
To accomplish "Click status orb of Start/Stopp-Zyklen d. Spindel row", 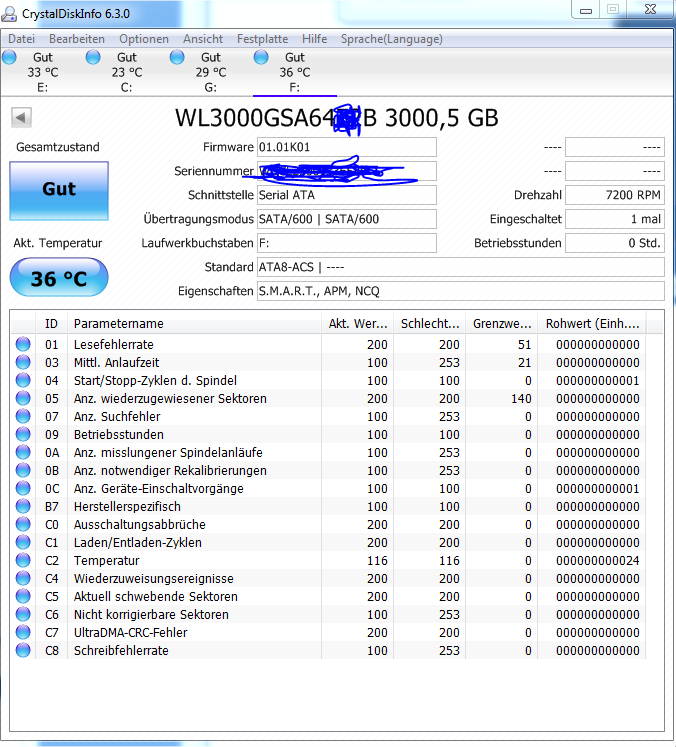I will tap(23, 380).
